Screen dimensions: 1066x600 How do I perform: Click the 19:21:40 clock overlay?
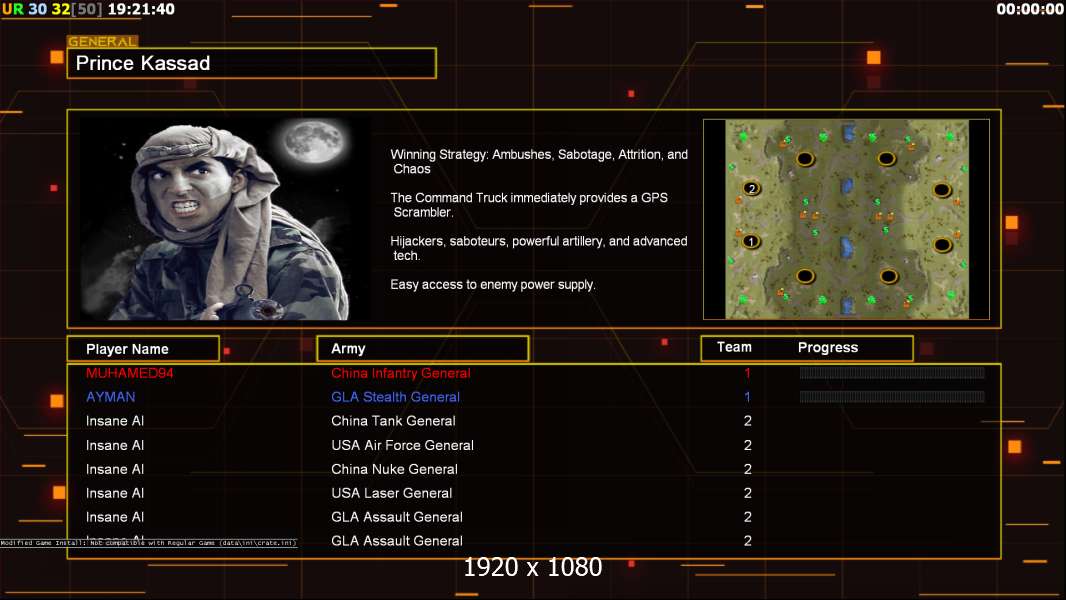[x=141, y=9]
